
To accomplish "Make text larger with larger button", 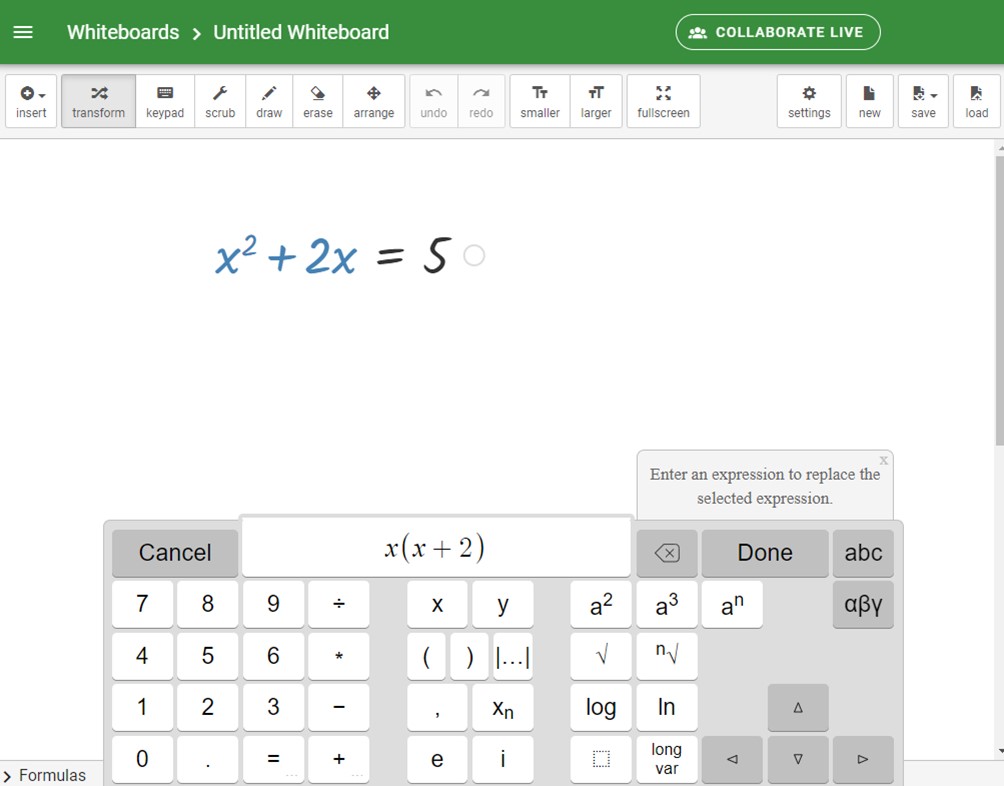I will [596, 101].
